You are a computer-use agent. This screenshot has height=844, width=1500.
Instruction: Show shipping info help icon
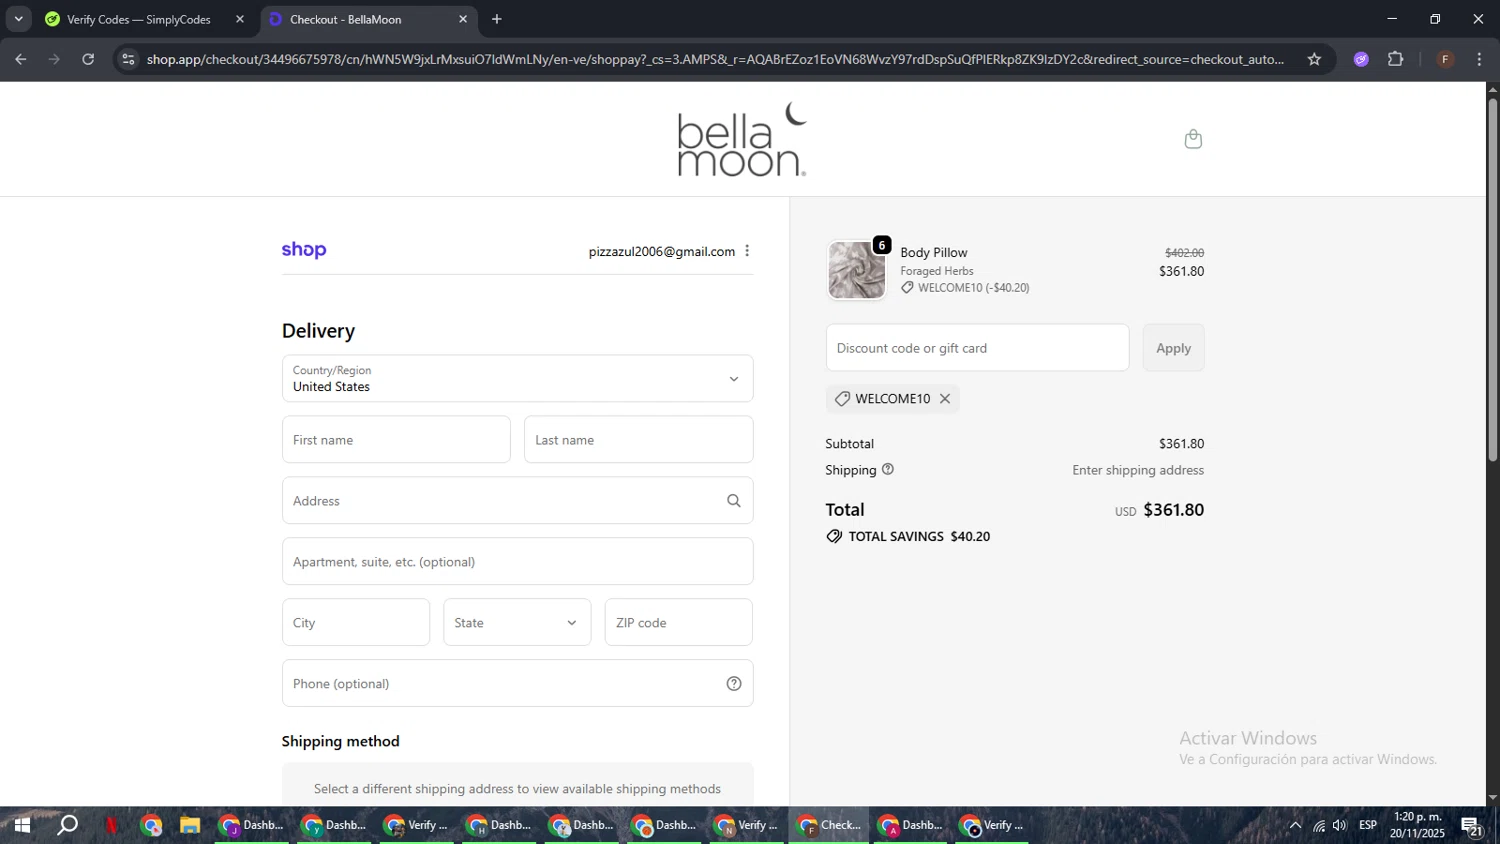pyautogui.click(x=888, y=469)
